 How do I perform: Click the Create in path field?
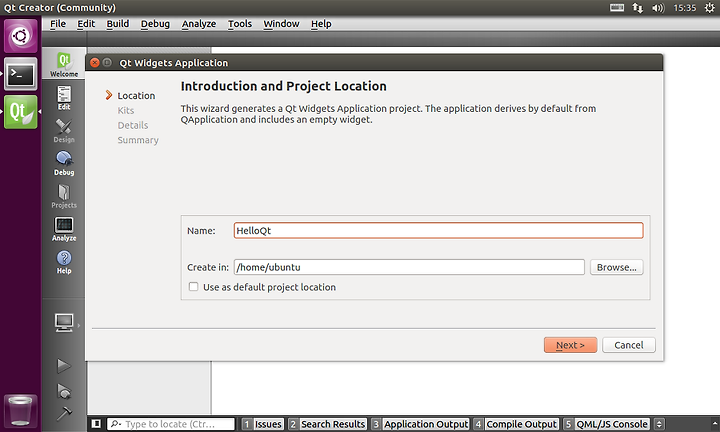point(409,267)
